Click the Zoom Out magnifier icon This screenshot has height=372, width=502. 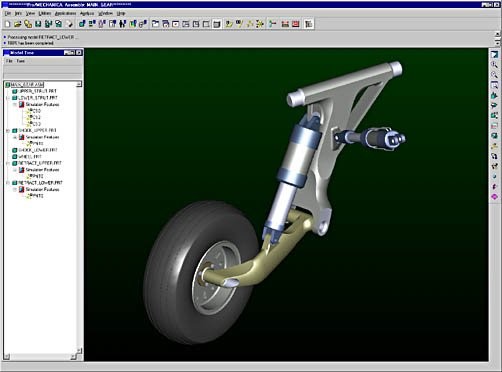point(494,75)
